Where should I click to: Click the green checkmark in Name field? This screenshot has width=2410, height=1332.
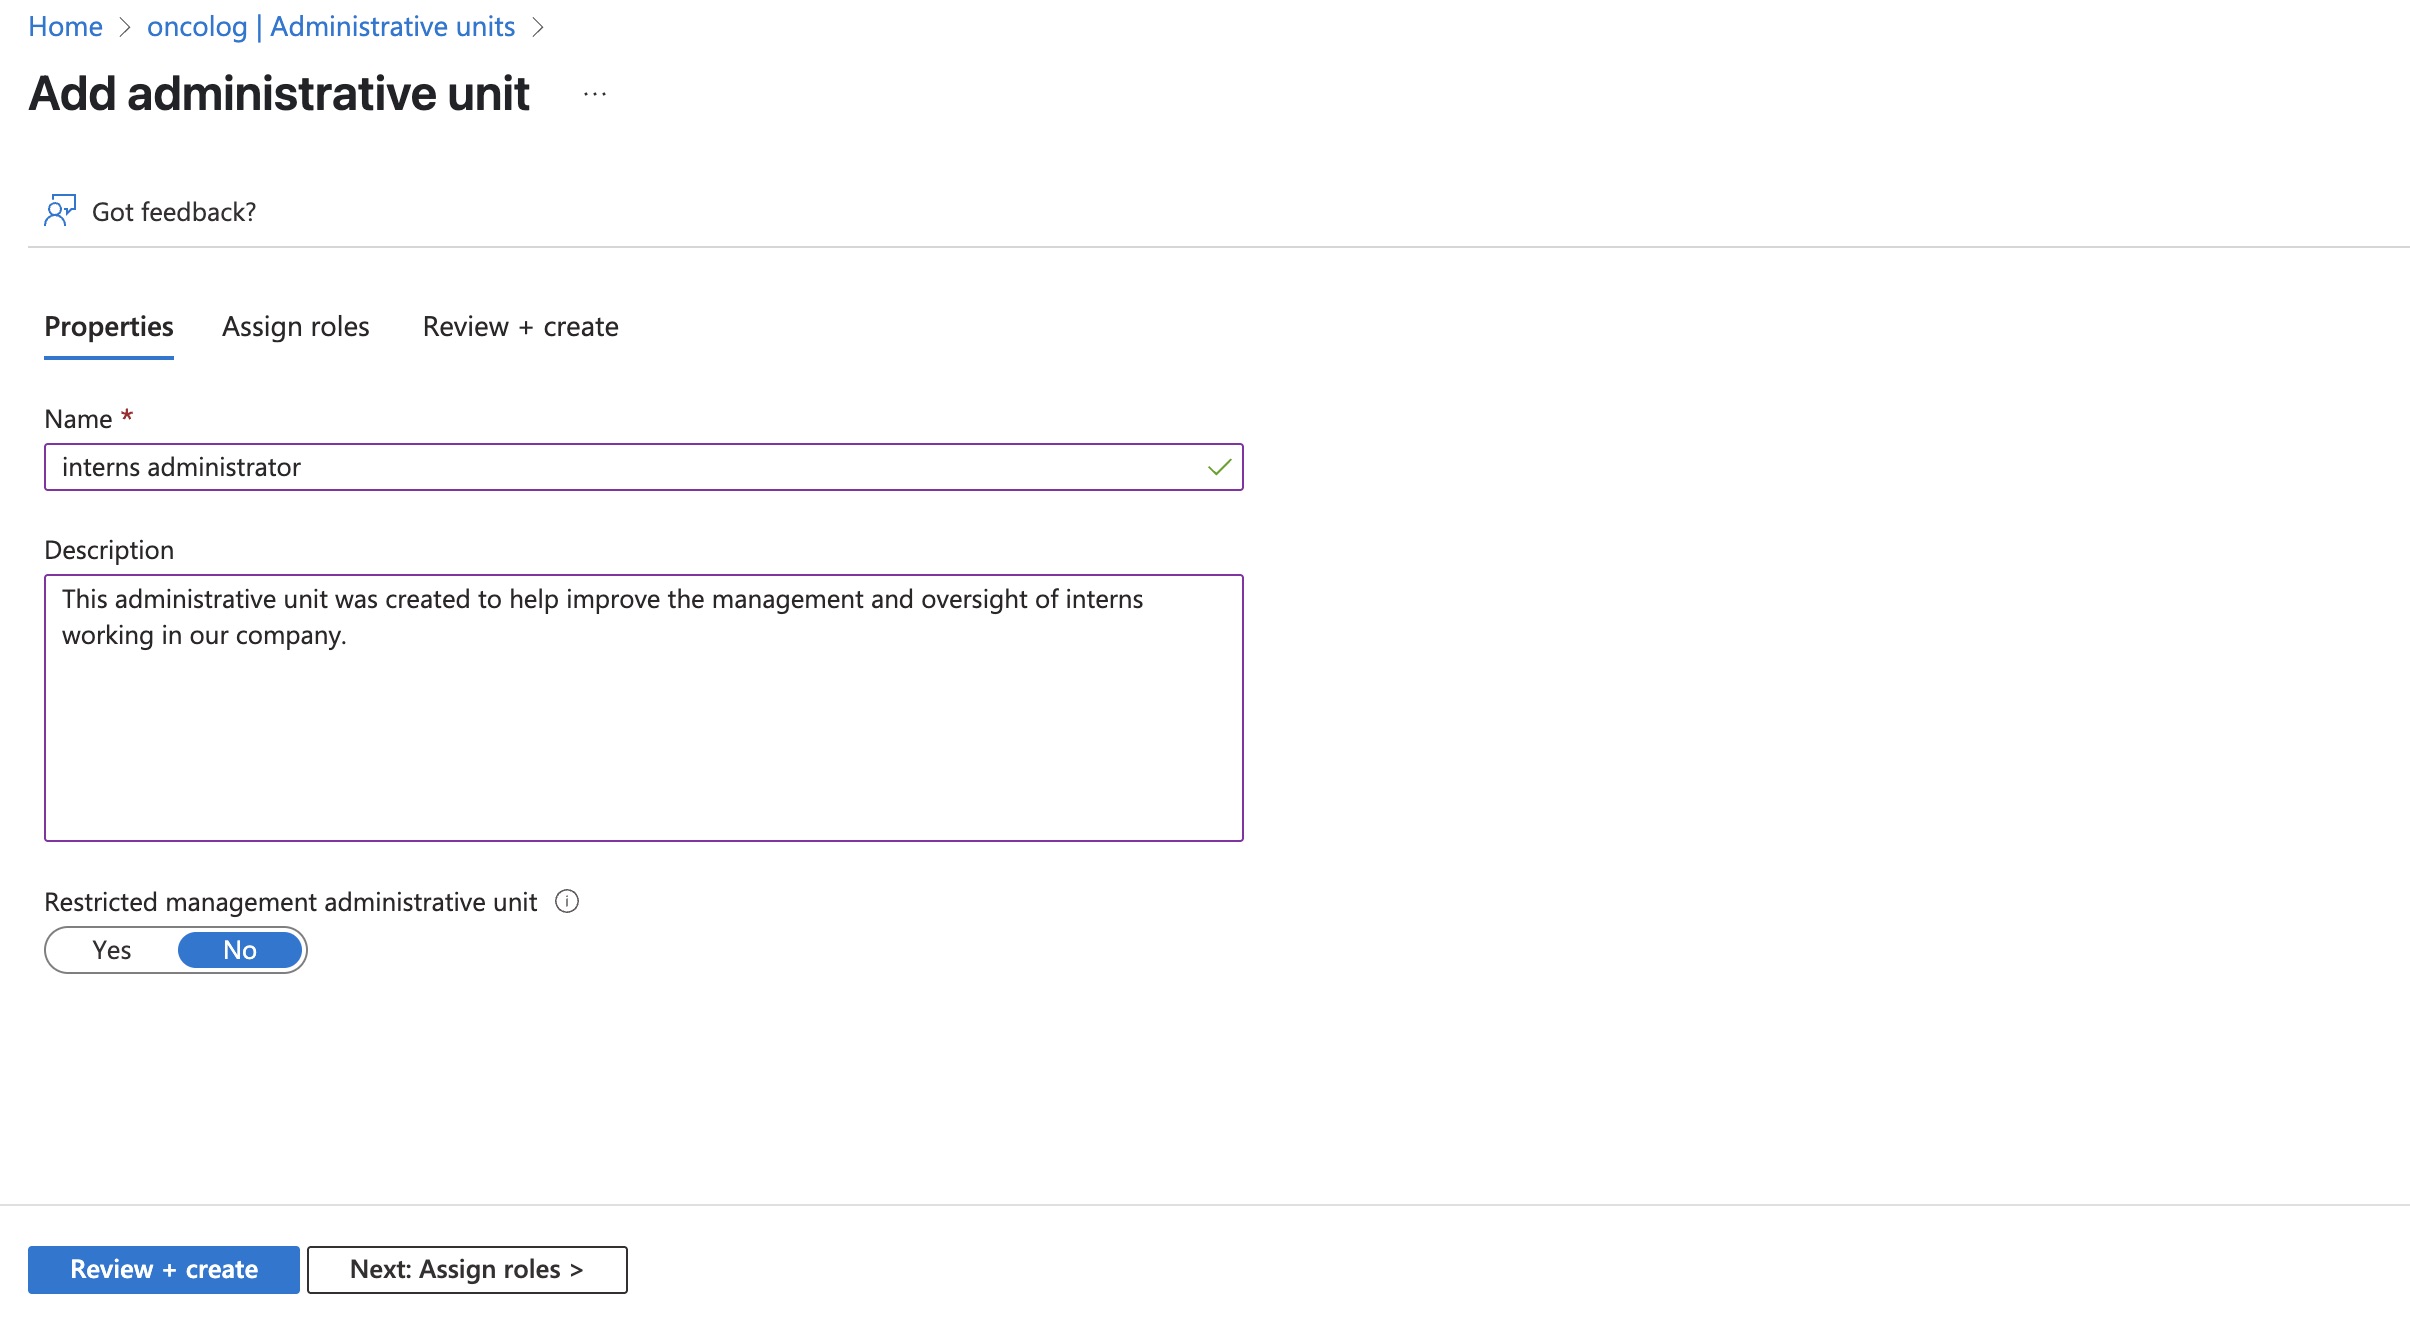pyautogui.click(x=1219, y=467)
